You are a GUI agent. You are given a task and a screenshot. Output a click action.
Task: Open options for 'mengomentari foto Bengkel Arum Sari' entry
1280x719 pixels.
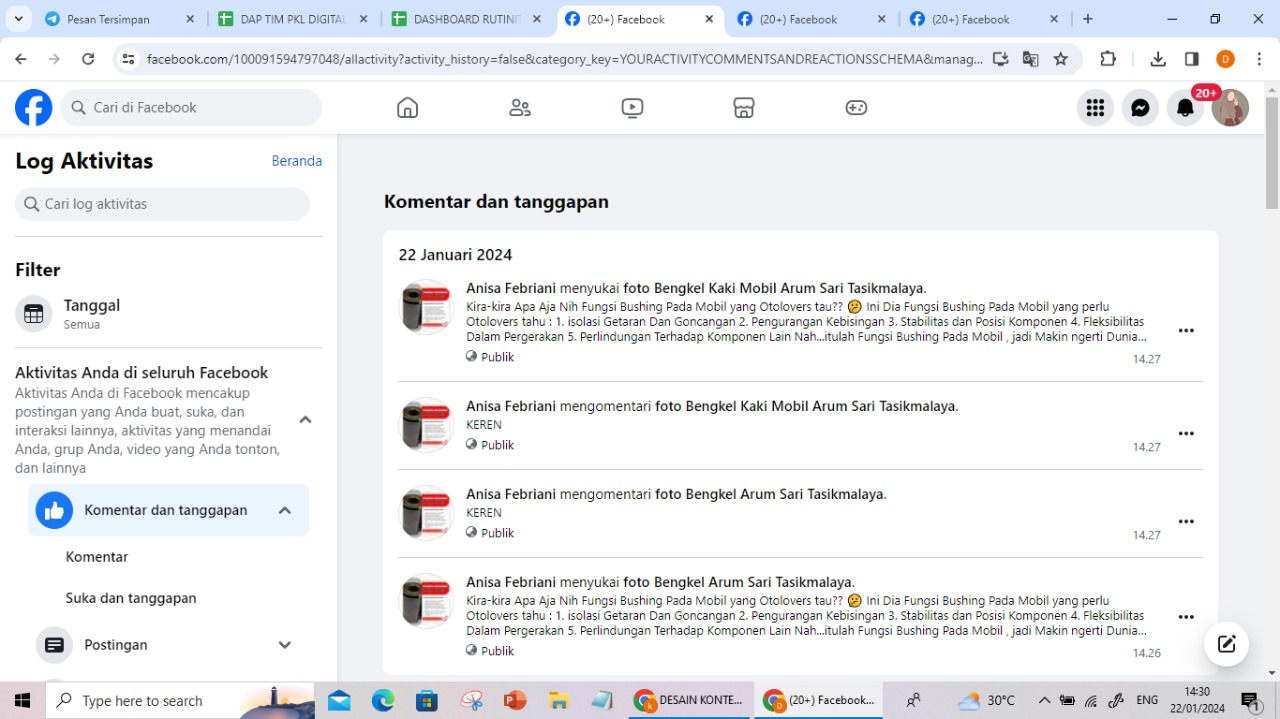1186,522
